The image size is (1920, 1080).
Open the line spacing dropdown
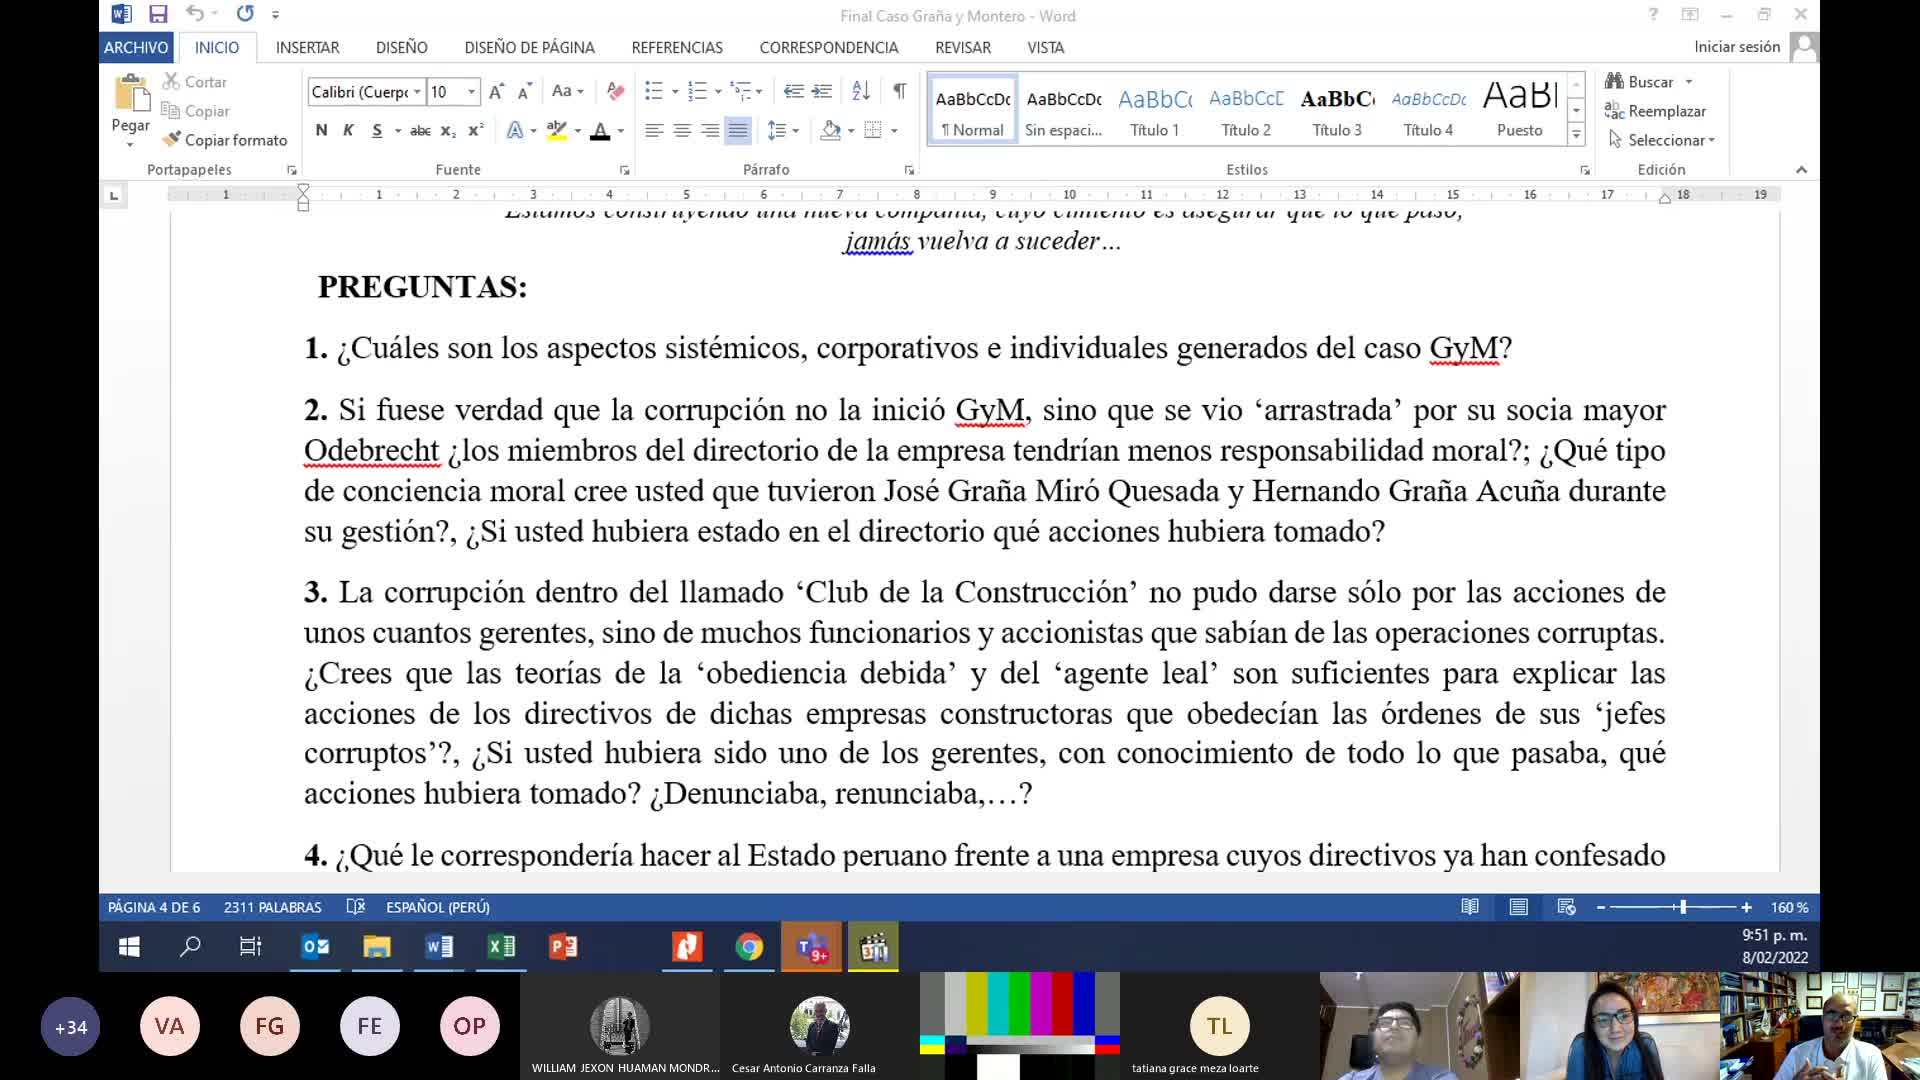pos(783,130)
